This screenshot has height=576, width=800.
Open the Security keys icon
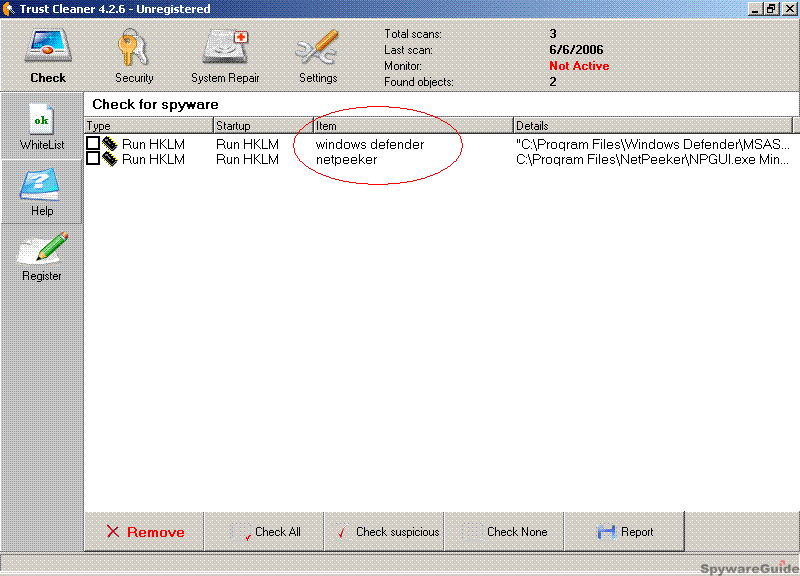point(134,48)
